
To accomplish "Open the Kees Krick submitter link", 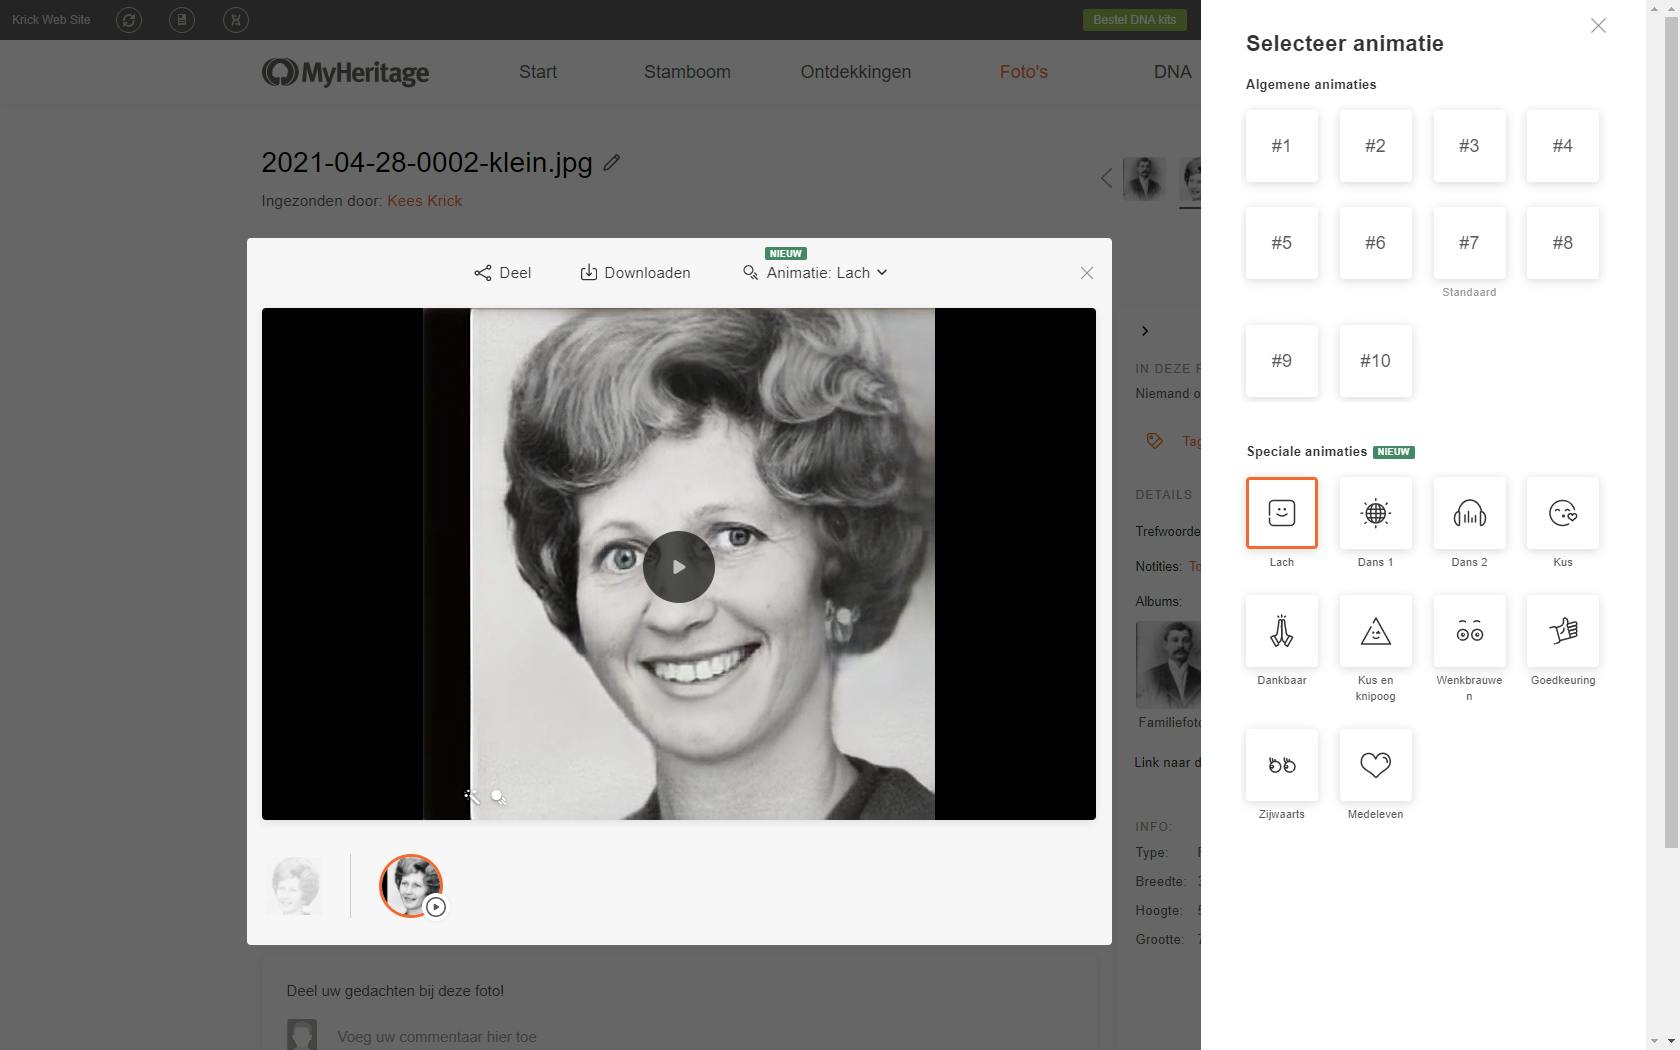I will [424, 201].
